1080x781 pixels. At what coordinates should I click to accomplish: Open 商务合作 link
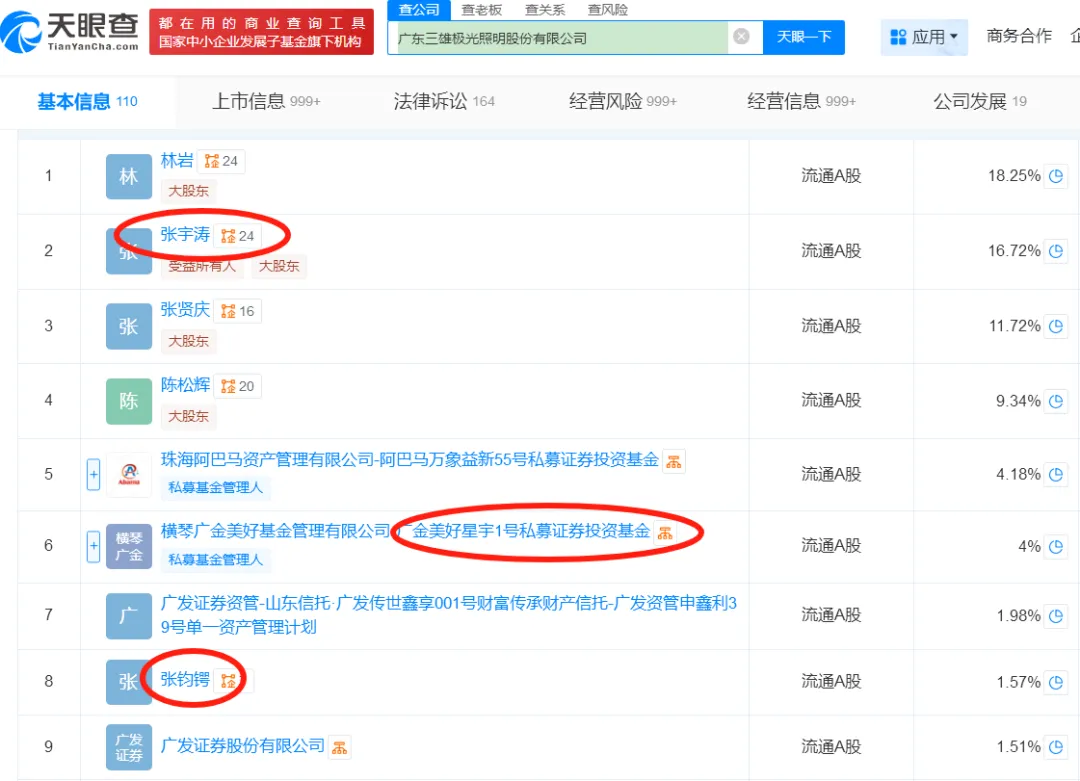[1019, 36]
